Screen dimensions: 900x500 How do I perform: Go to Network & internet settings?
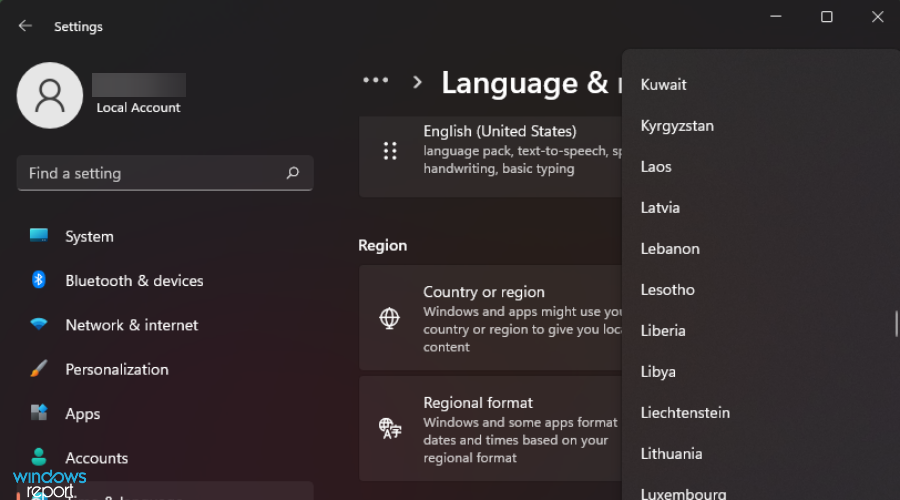point(131,325)
